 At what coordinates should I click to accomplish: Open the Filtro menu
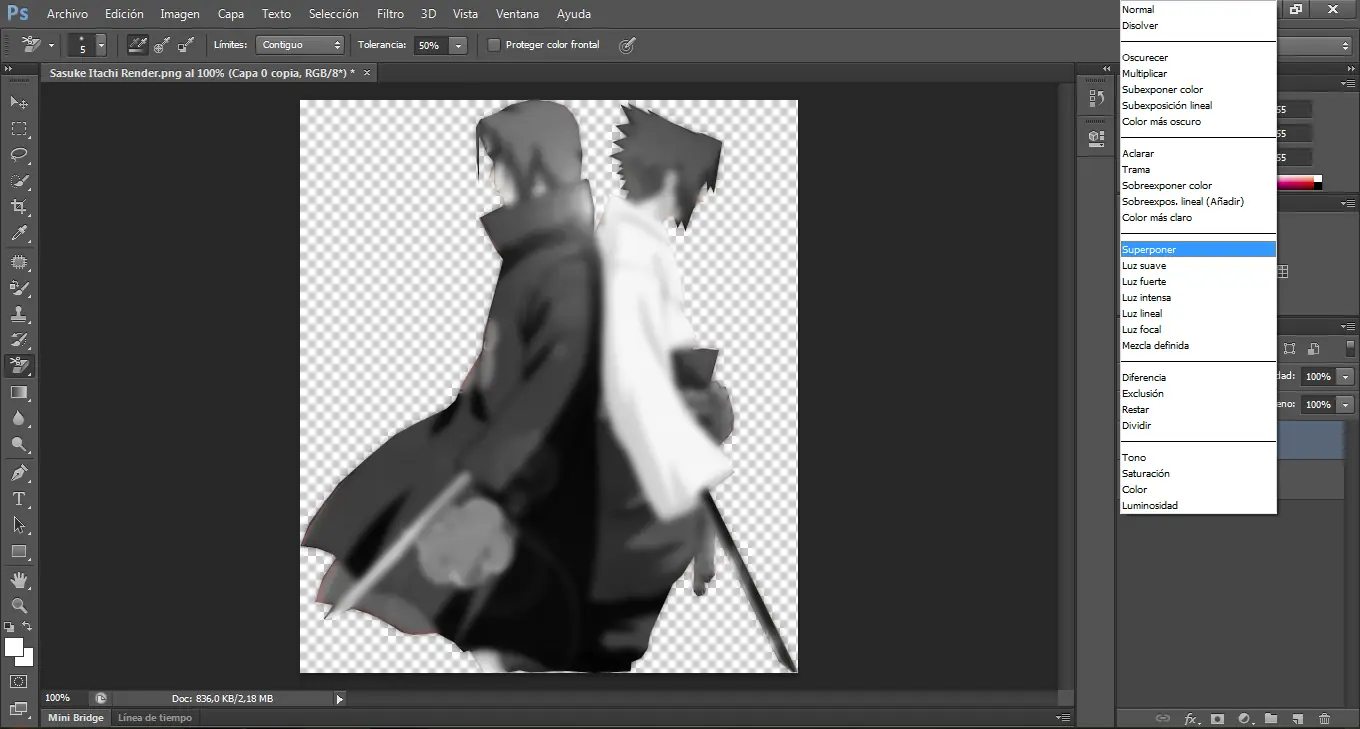391,14
